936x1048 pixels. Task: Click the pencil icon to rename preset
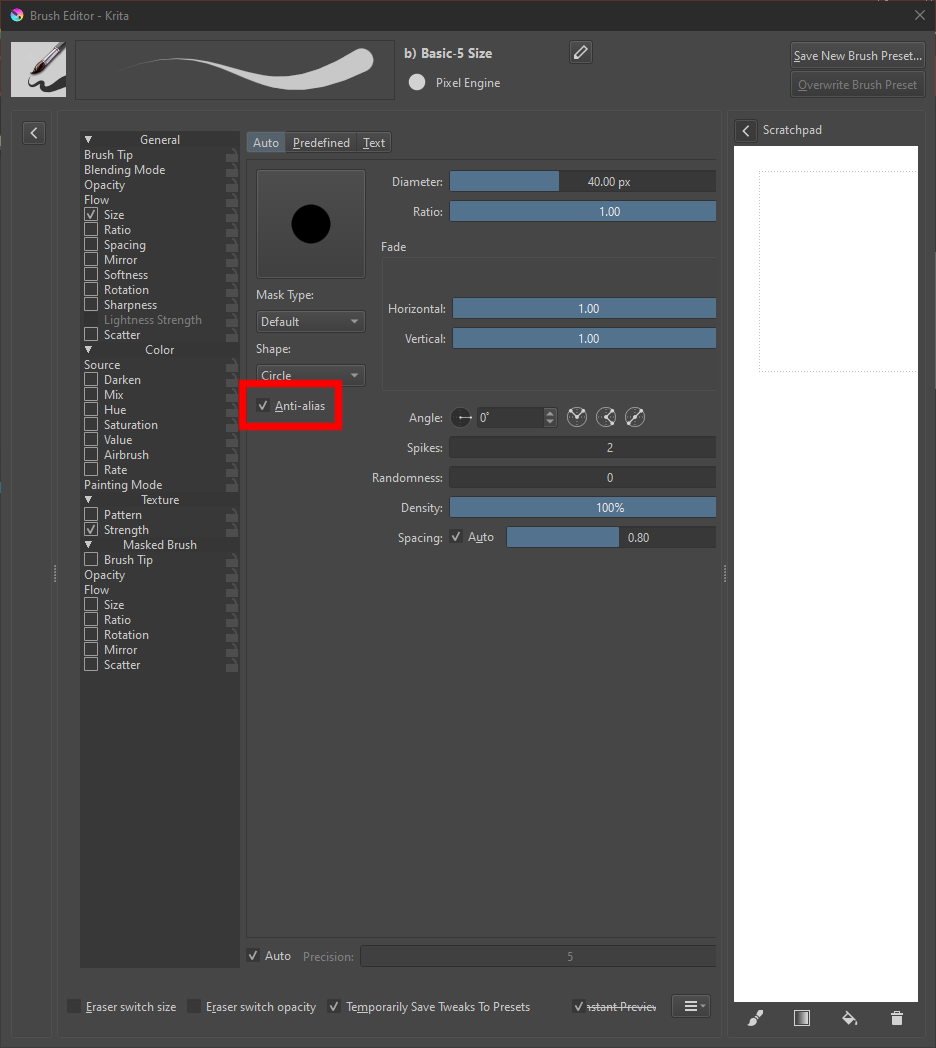point(581,52)
